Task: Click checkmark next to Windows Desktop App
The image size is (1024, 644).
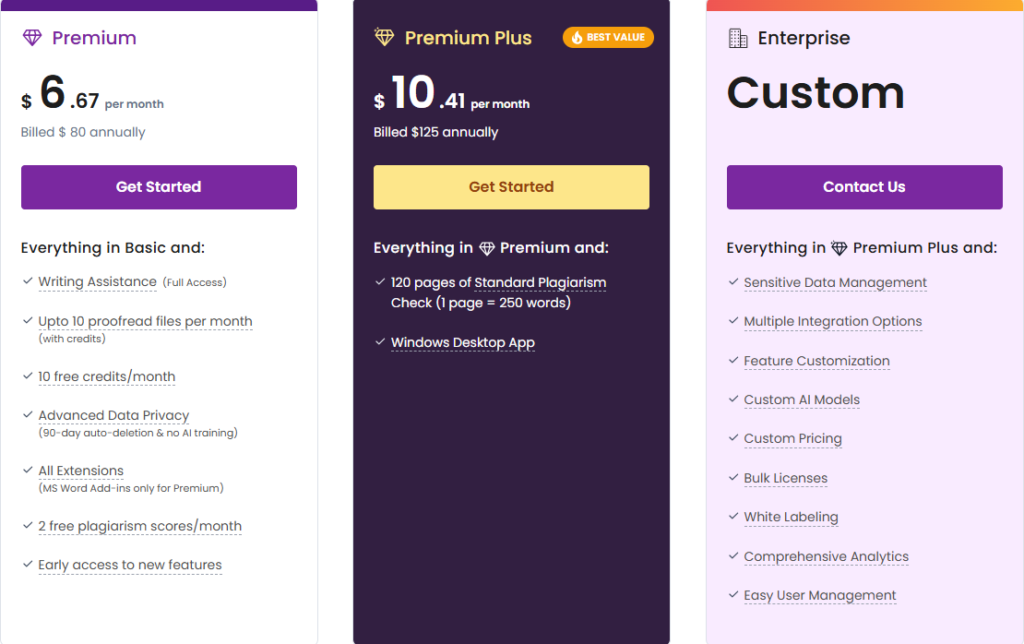Action: point(380,342)
